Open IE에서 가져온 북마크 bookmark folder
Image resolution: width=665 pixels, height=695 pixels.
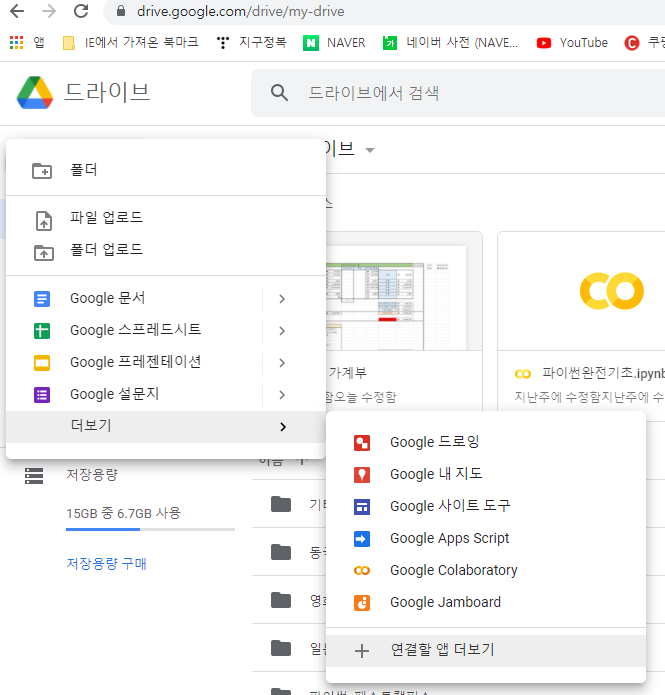coord(131,43)
